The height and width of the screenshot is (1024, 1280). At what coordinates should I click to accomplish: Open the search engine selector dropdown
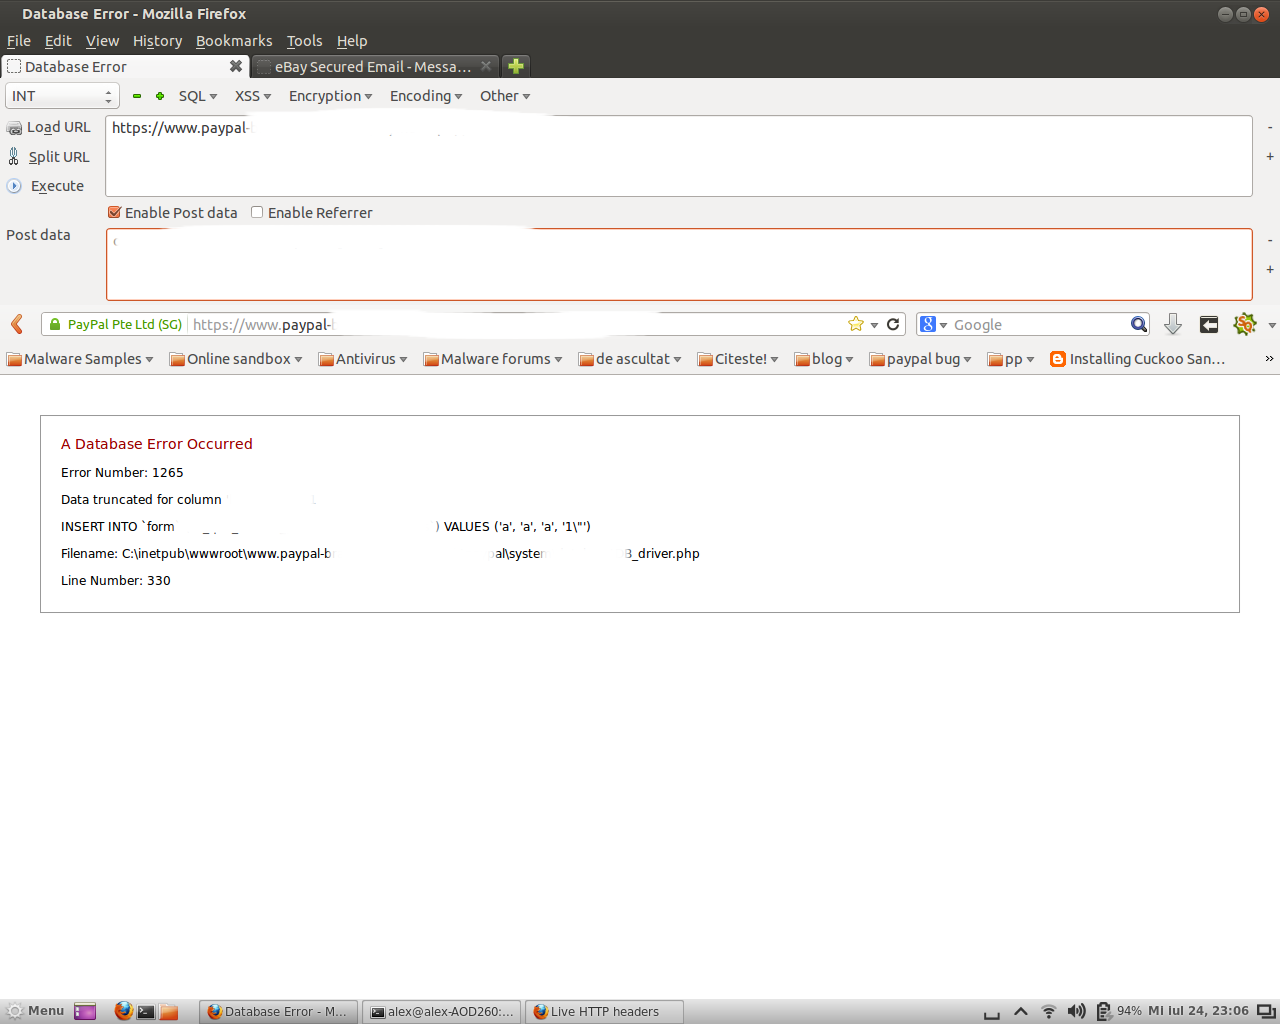click(933, 324)
